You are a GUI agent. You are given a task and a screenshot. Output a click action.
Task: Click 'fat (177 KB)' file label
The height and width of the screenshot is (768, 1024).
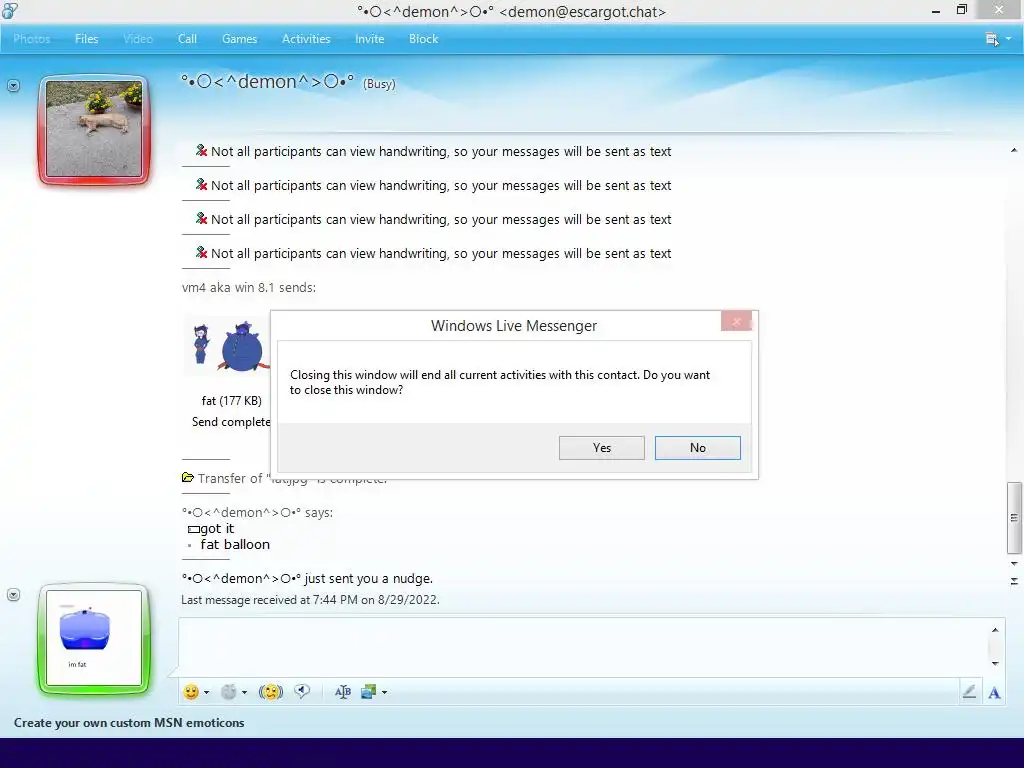tap(232, 401)
